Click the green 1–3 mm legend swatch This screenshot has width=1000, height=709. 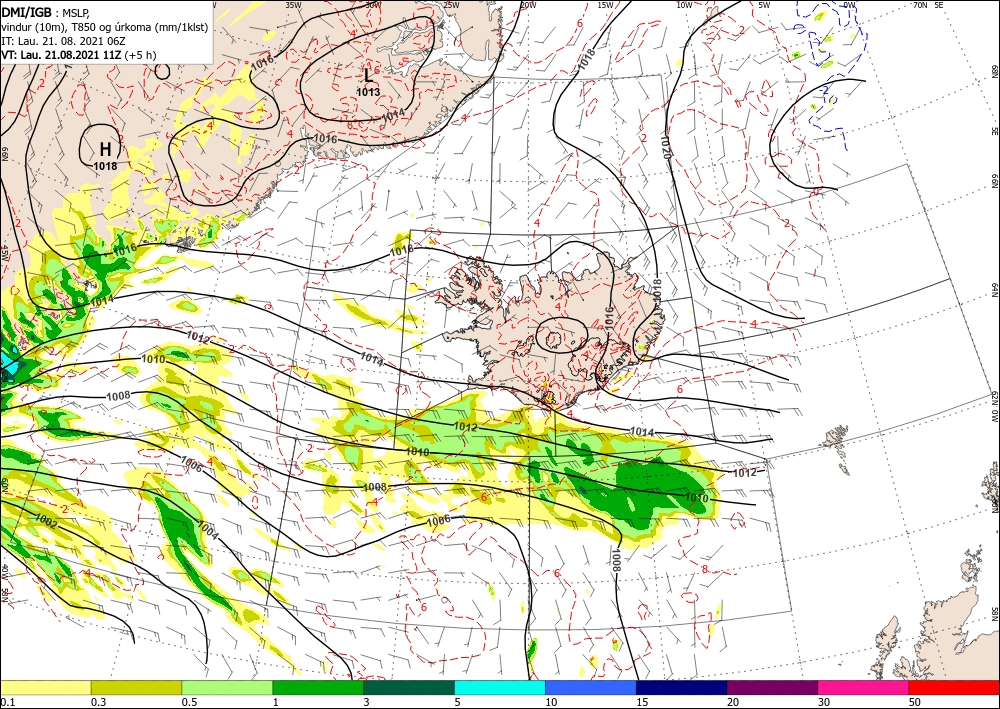tap(318, 687)
